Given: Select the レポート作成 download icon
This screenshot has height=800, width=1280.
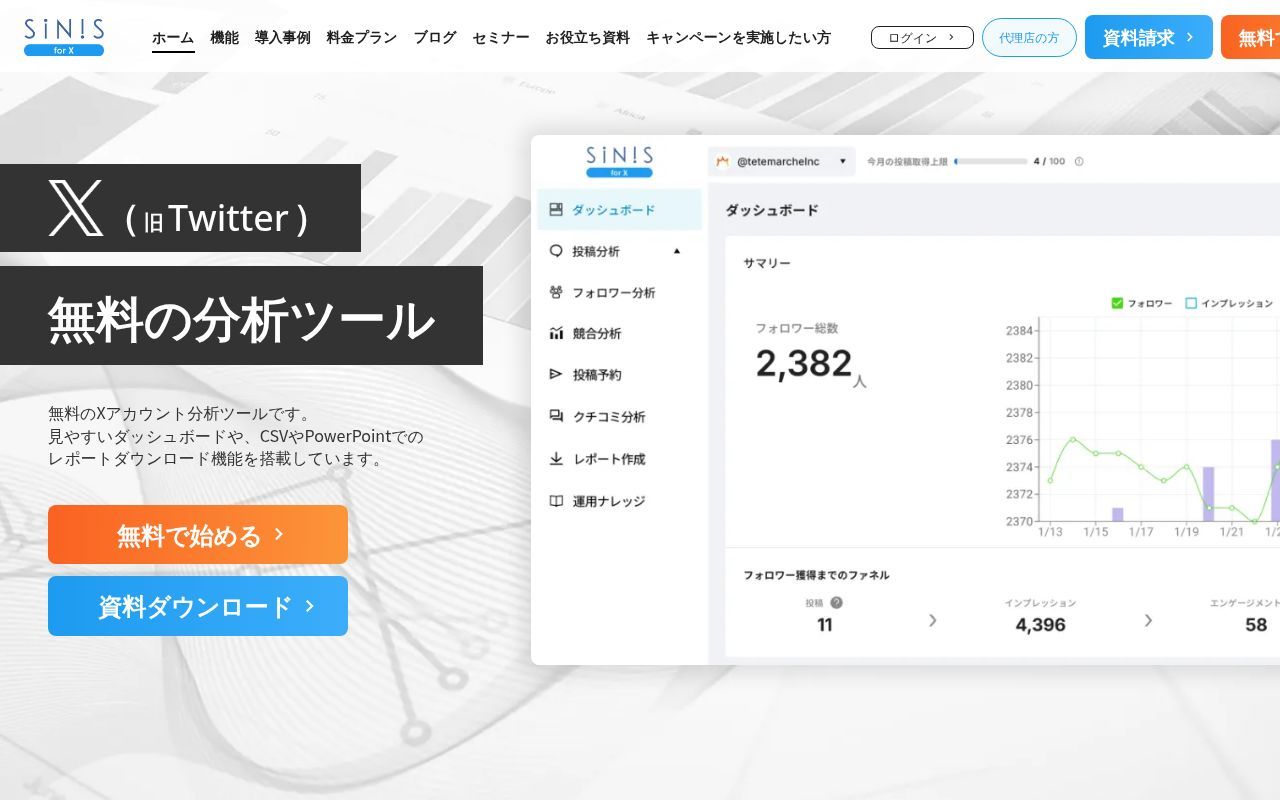Looking at the screenshot, I should click(556, 459).
